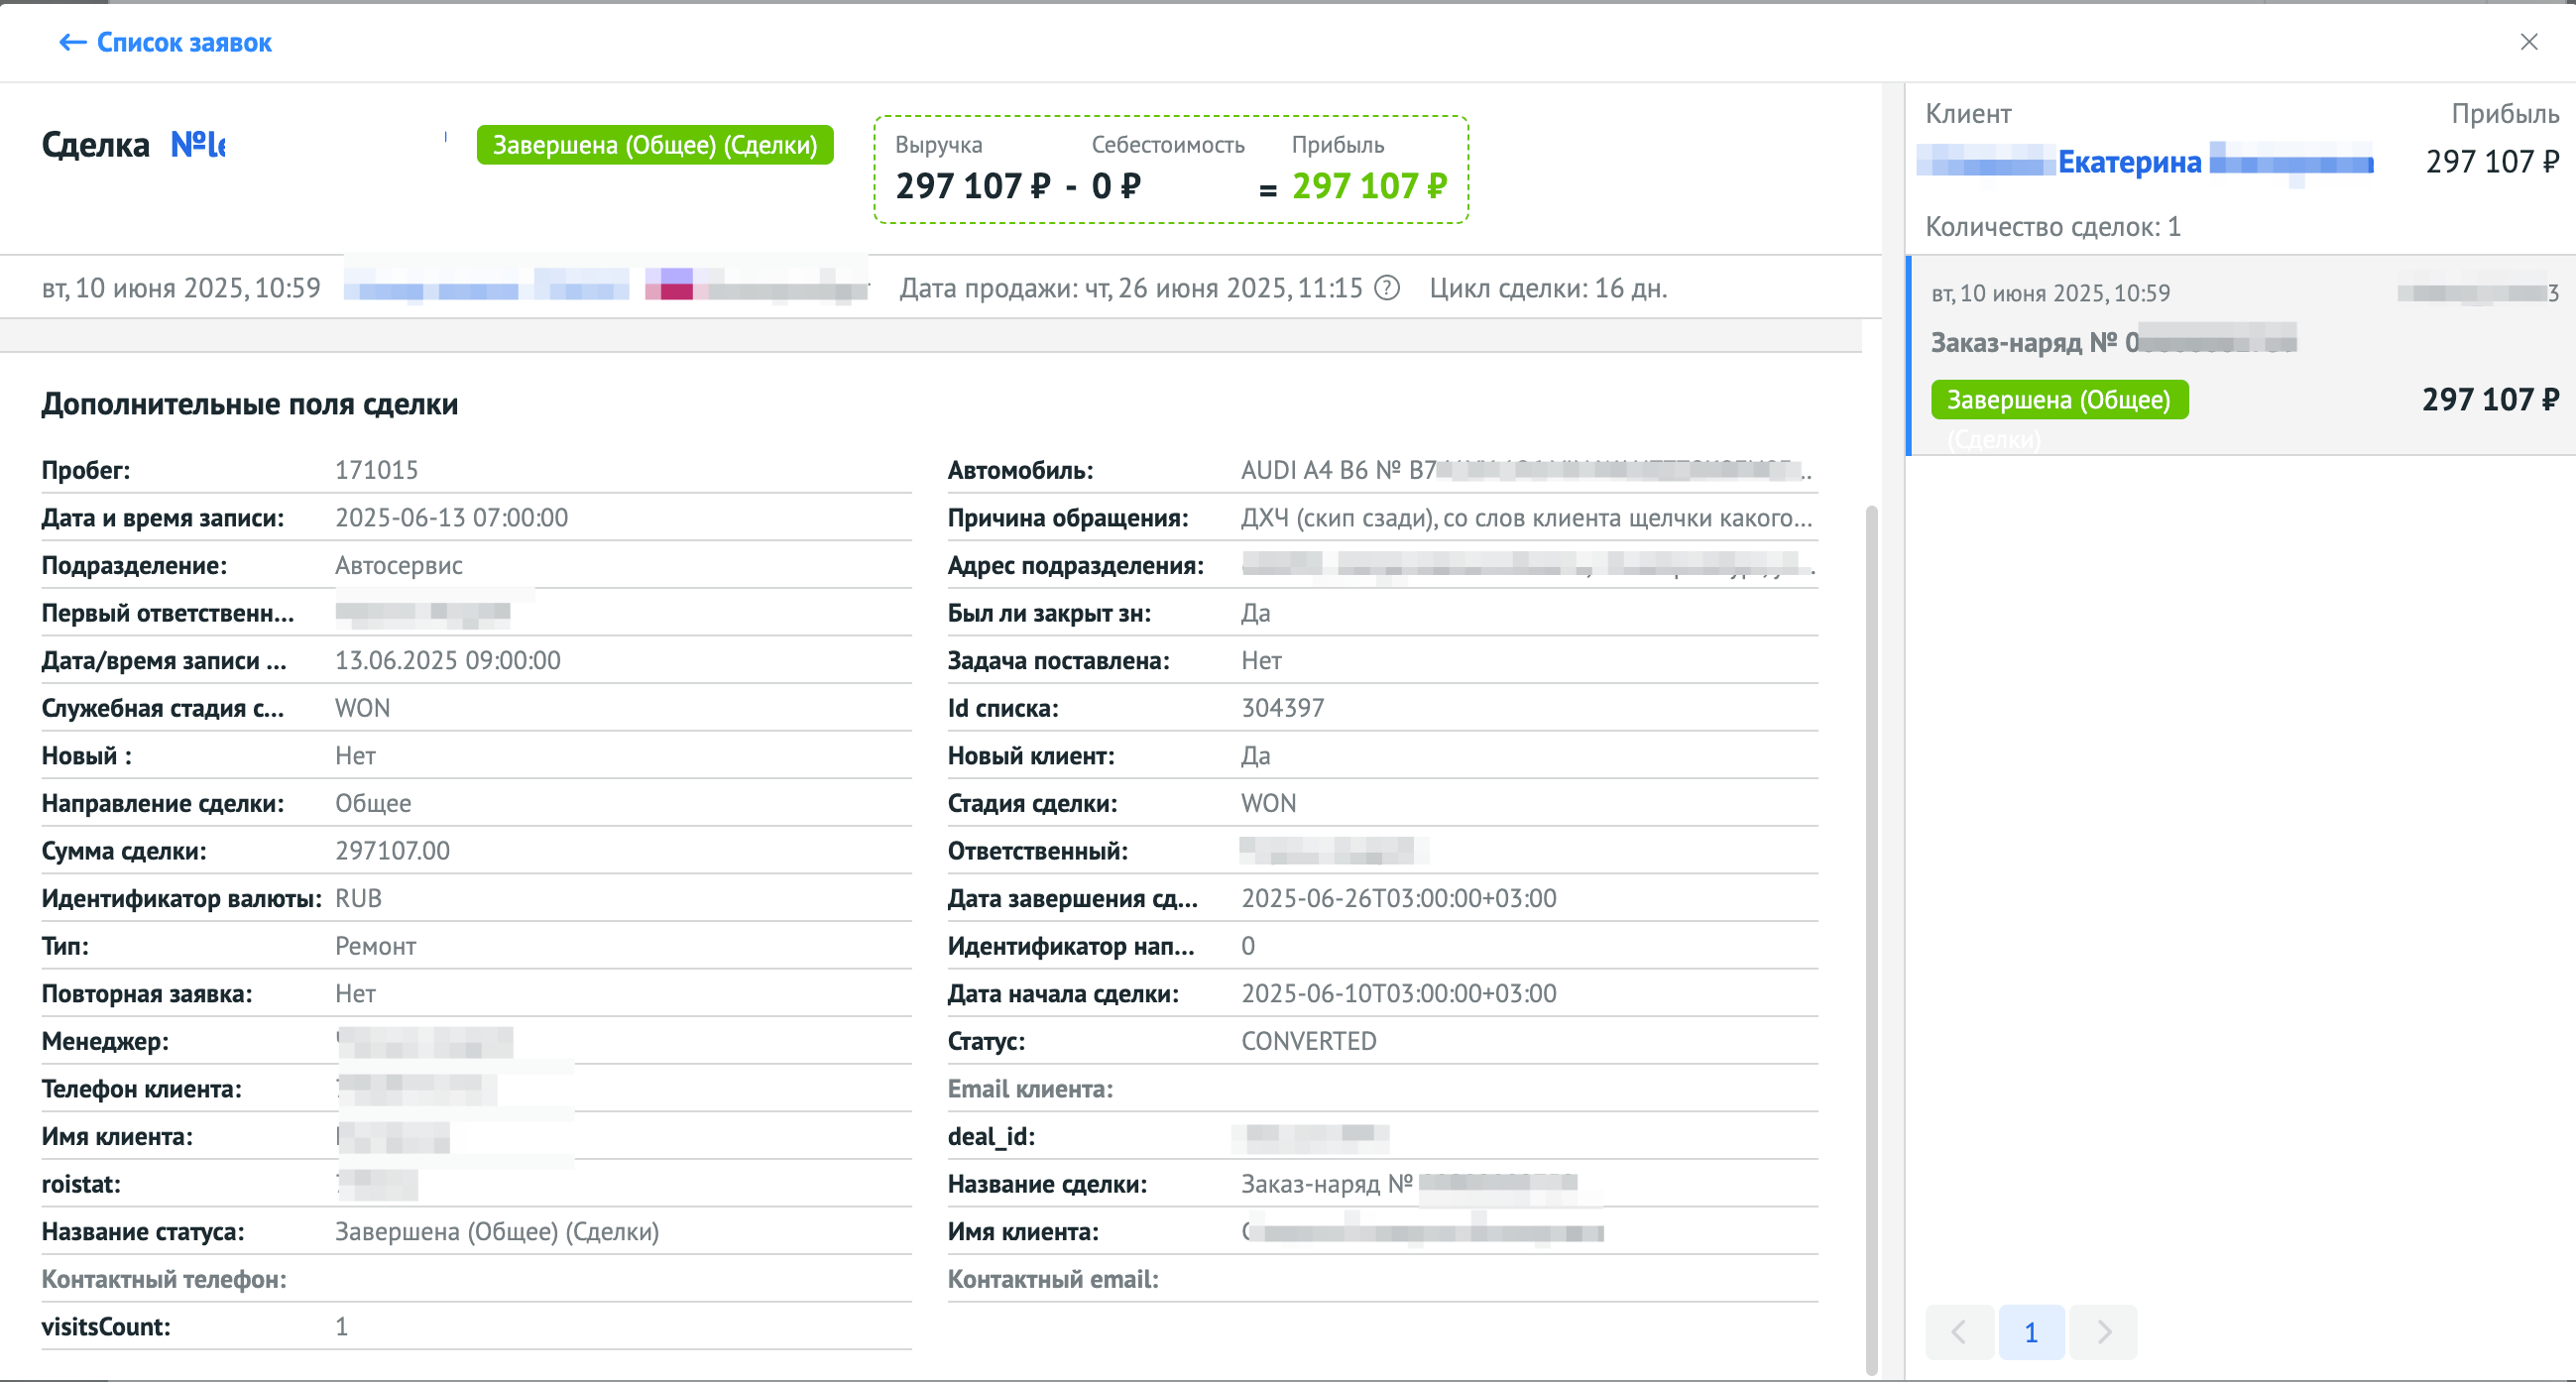Click the Дополнительные поля сделки heading
This screenshot has width=2576, height=1382.
tap(250, 404)
